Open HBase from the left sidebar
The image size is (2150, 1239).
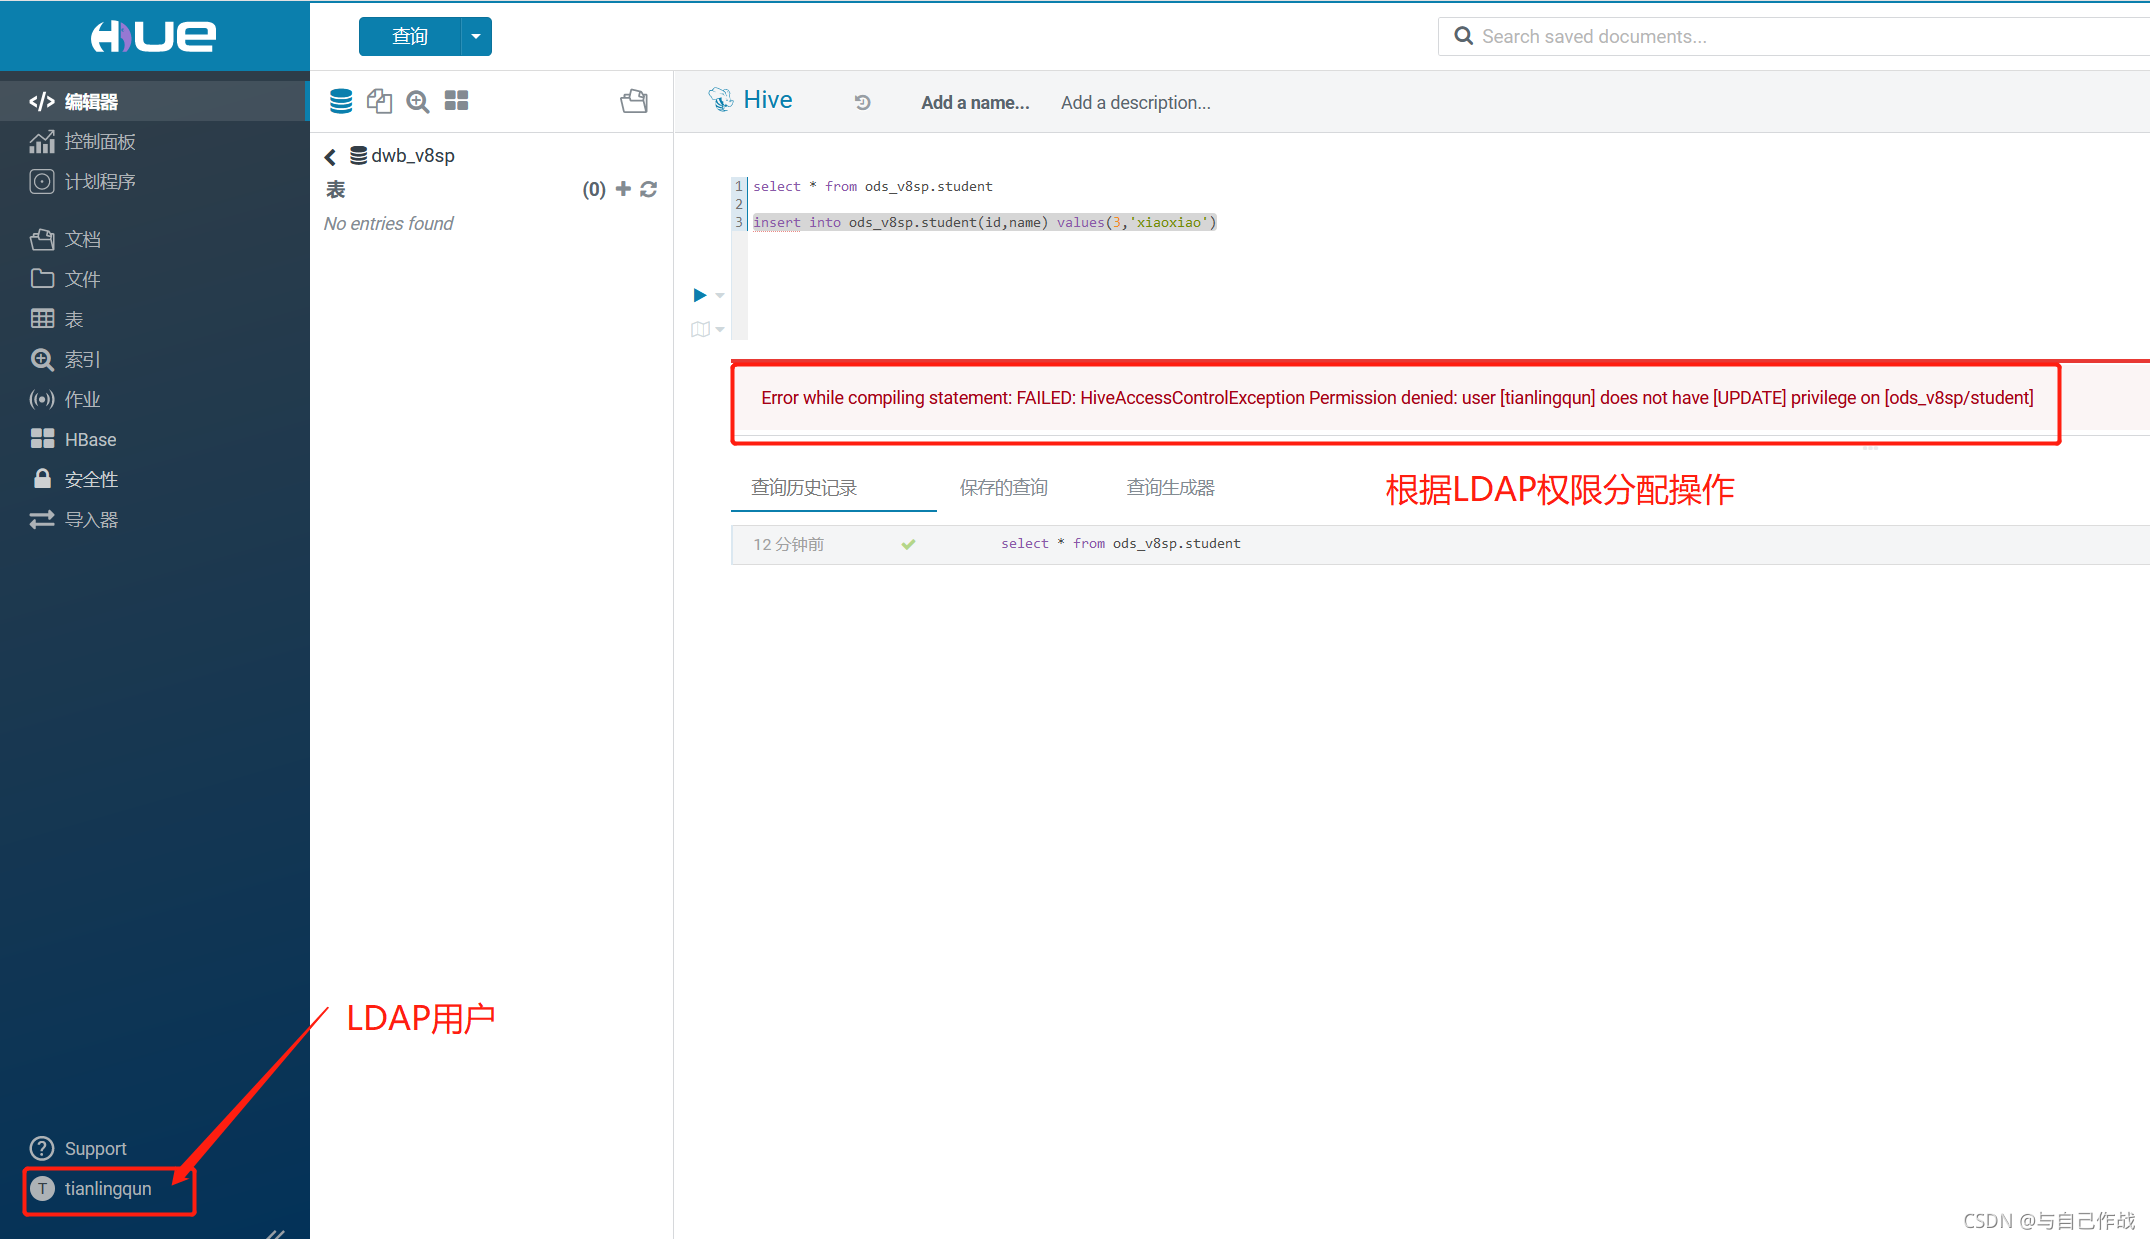[x=90, y=439]
